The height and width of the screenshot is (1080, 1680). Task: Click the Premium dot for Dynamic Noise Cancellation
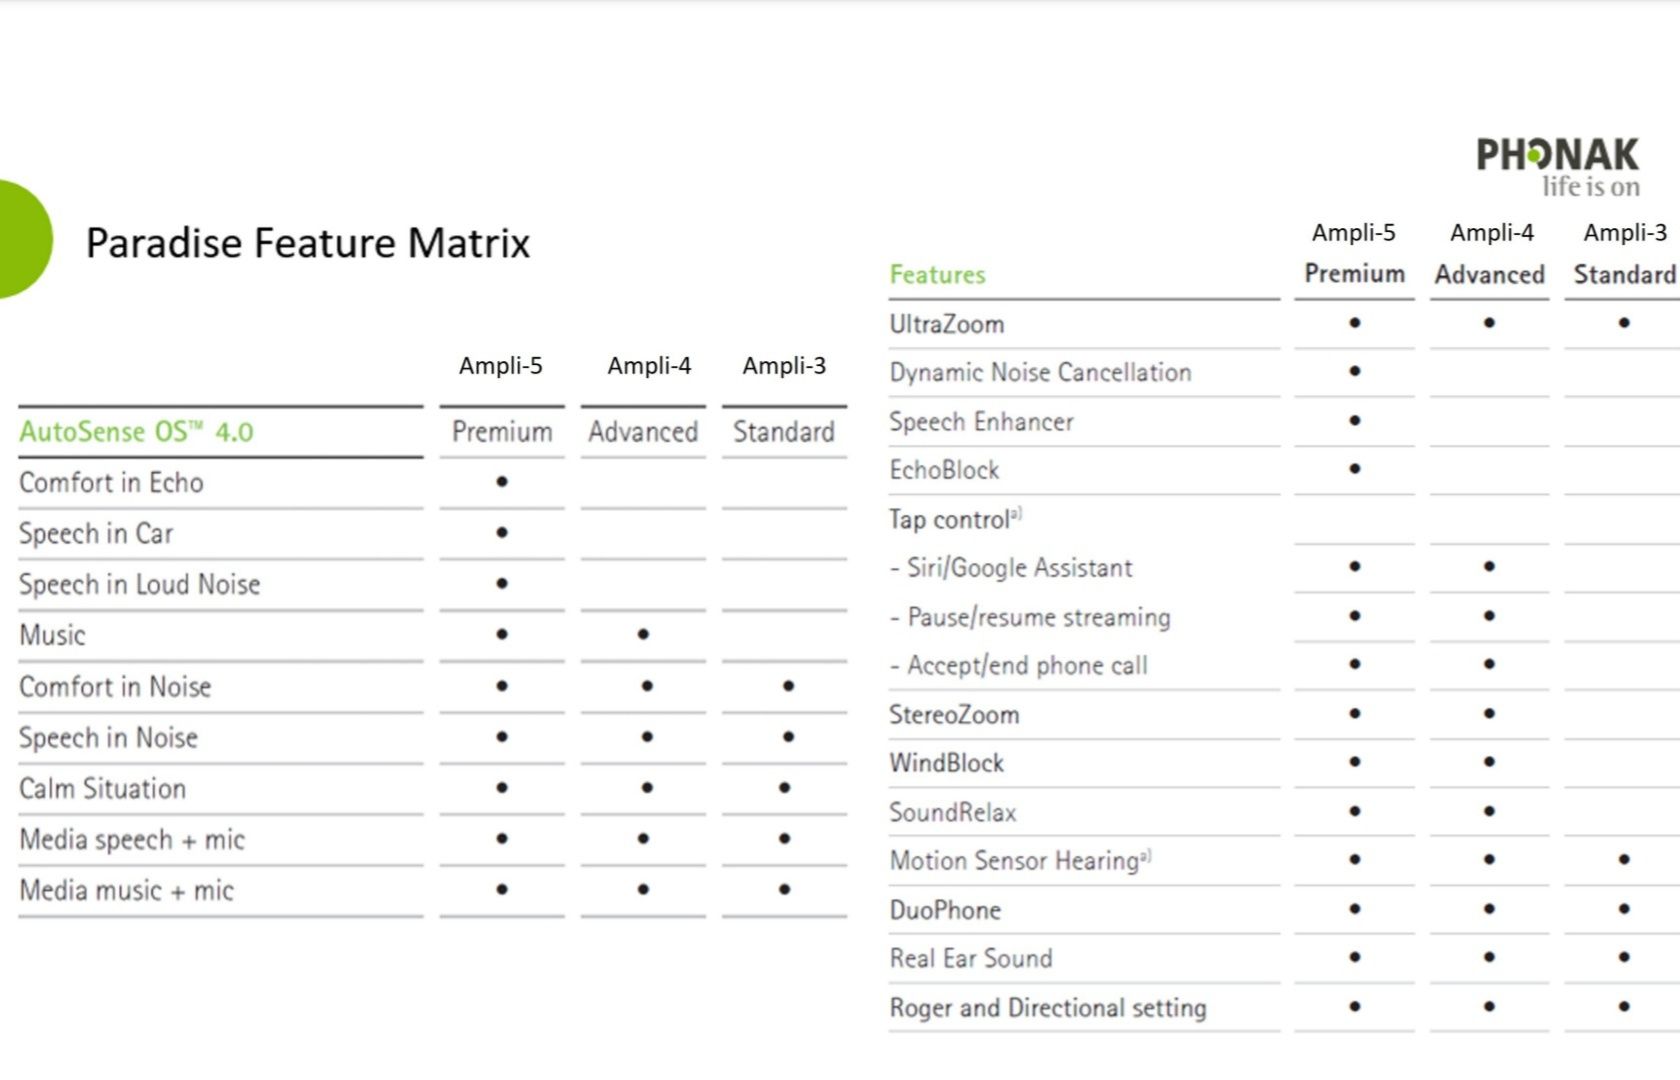coord(1355,371)
